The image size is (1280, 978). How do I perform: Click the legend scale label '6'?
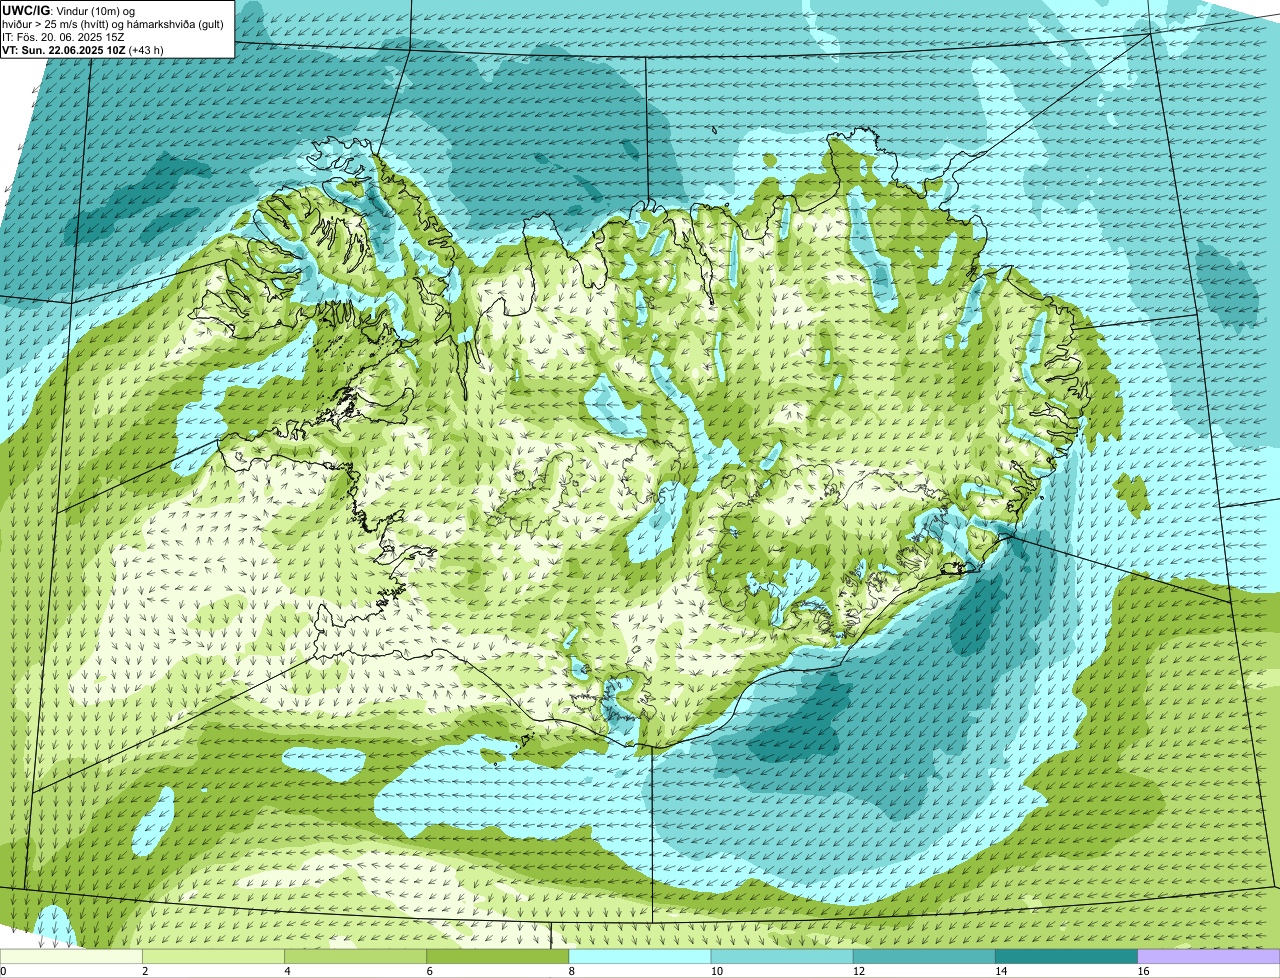pyautogui.click(x=429, y=971)
